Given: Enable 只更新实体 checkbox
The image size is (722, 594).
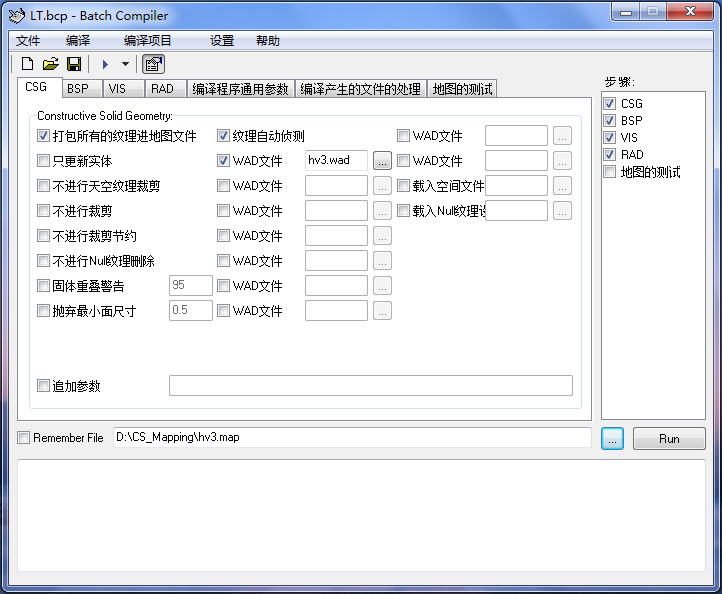Looking at the screenshot, I should [x=43, y=161].
